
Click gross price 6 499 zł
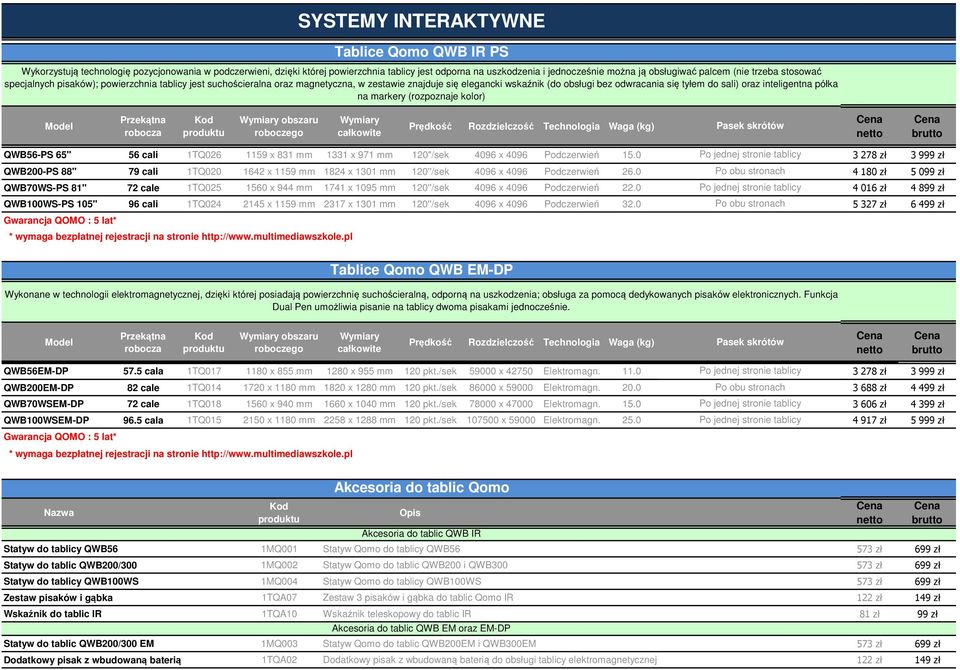pyautogui.click(x=927, y=204)
